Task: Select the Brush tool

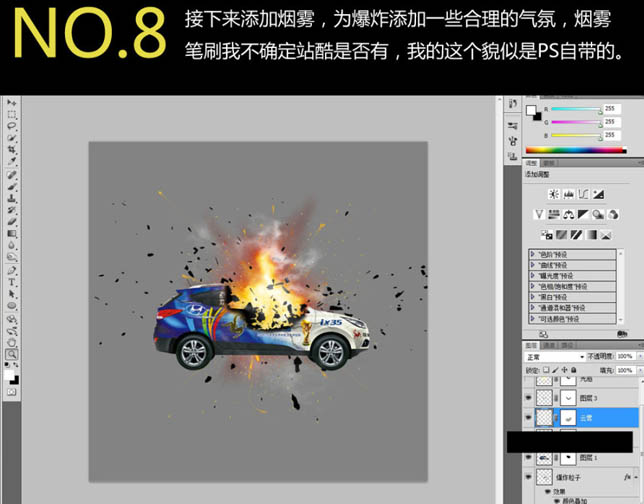Action: 12,187
